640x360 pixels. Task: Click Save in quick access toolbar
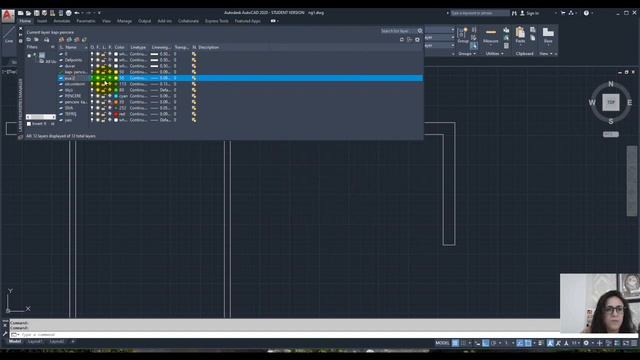click(x=37, y=13)
